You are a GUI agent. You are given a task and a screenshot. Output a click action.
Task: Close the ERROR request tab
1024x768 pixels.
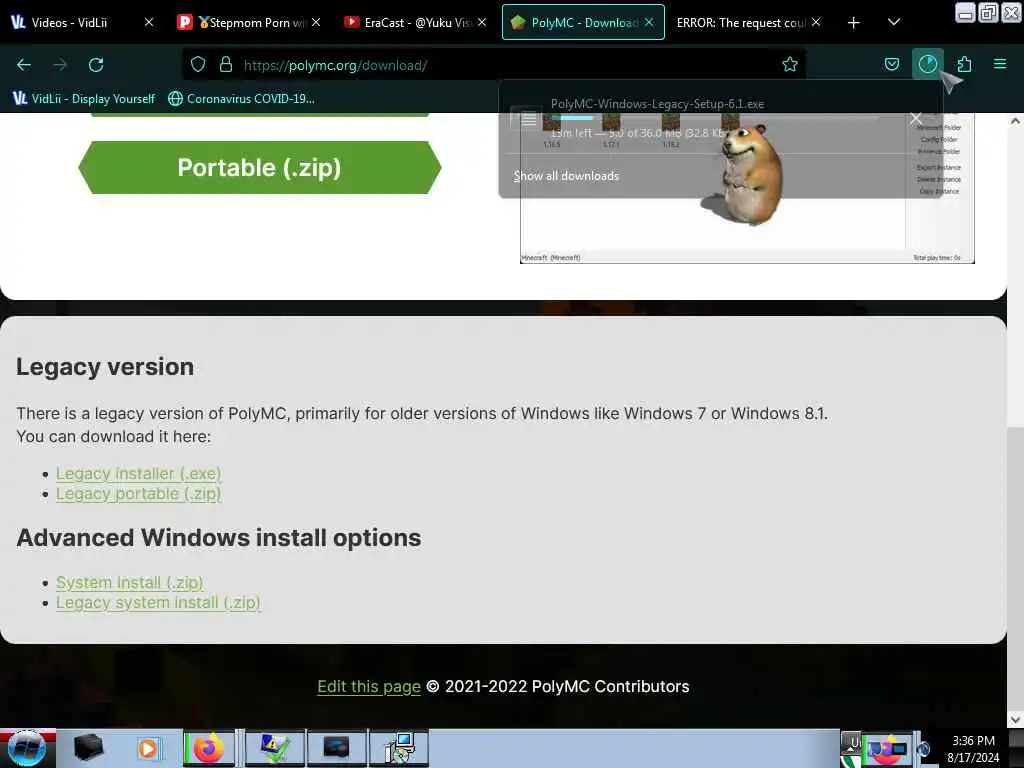[816, 22]
